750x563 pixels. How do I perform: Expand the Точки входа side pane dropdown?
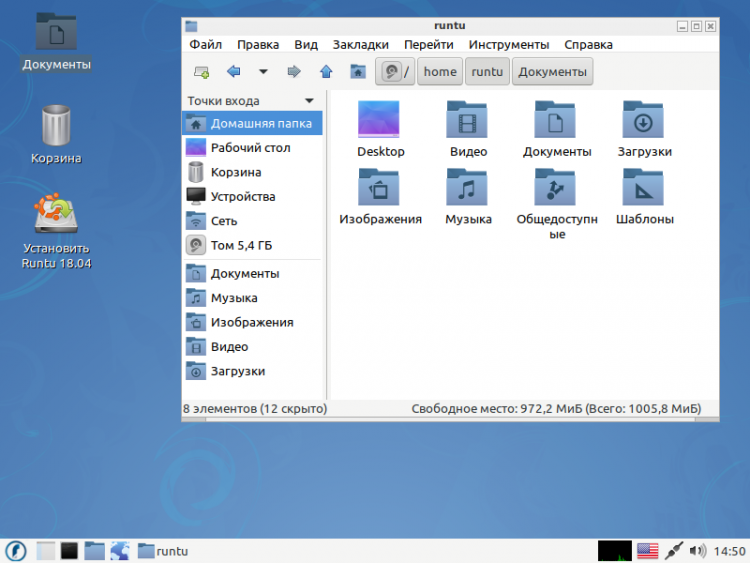coord(309,101)
